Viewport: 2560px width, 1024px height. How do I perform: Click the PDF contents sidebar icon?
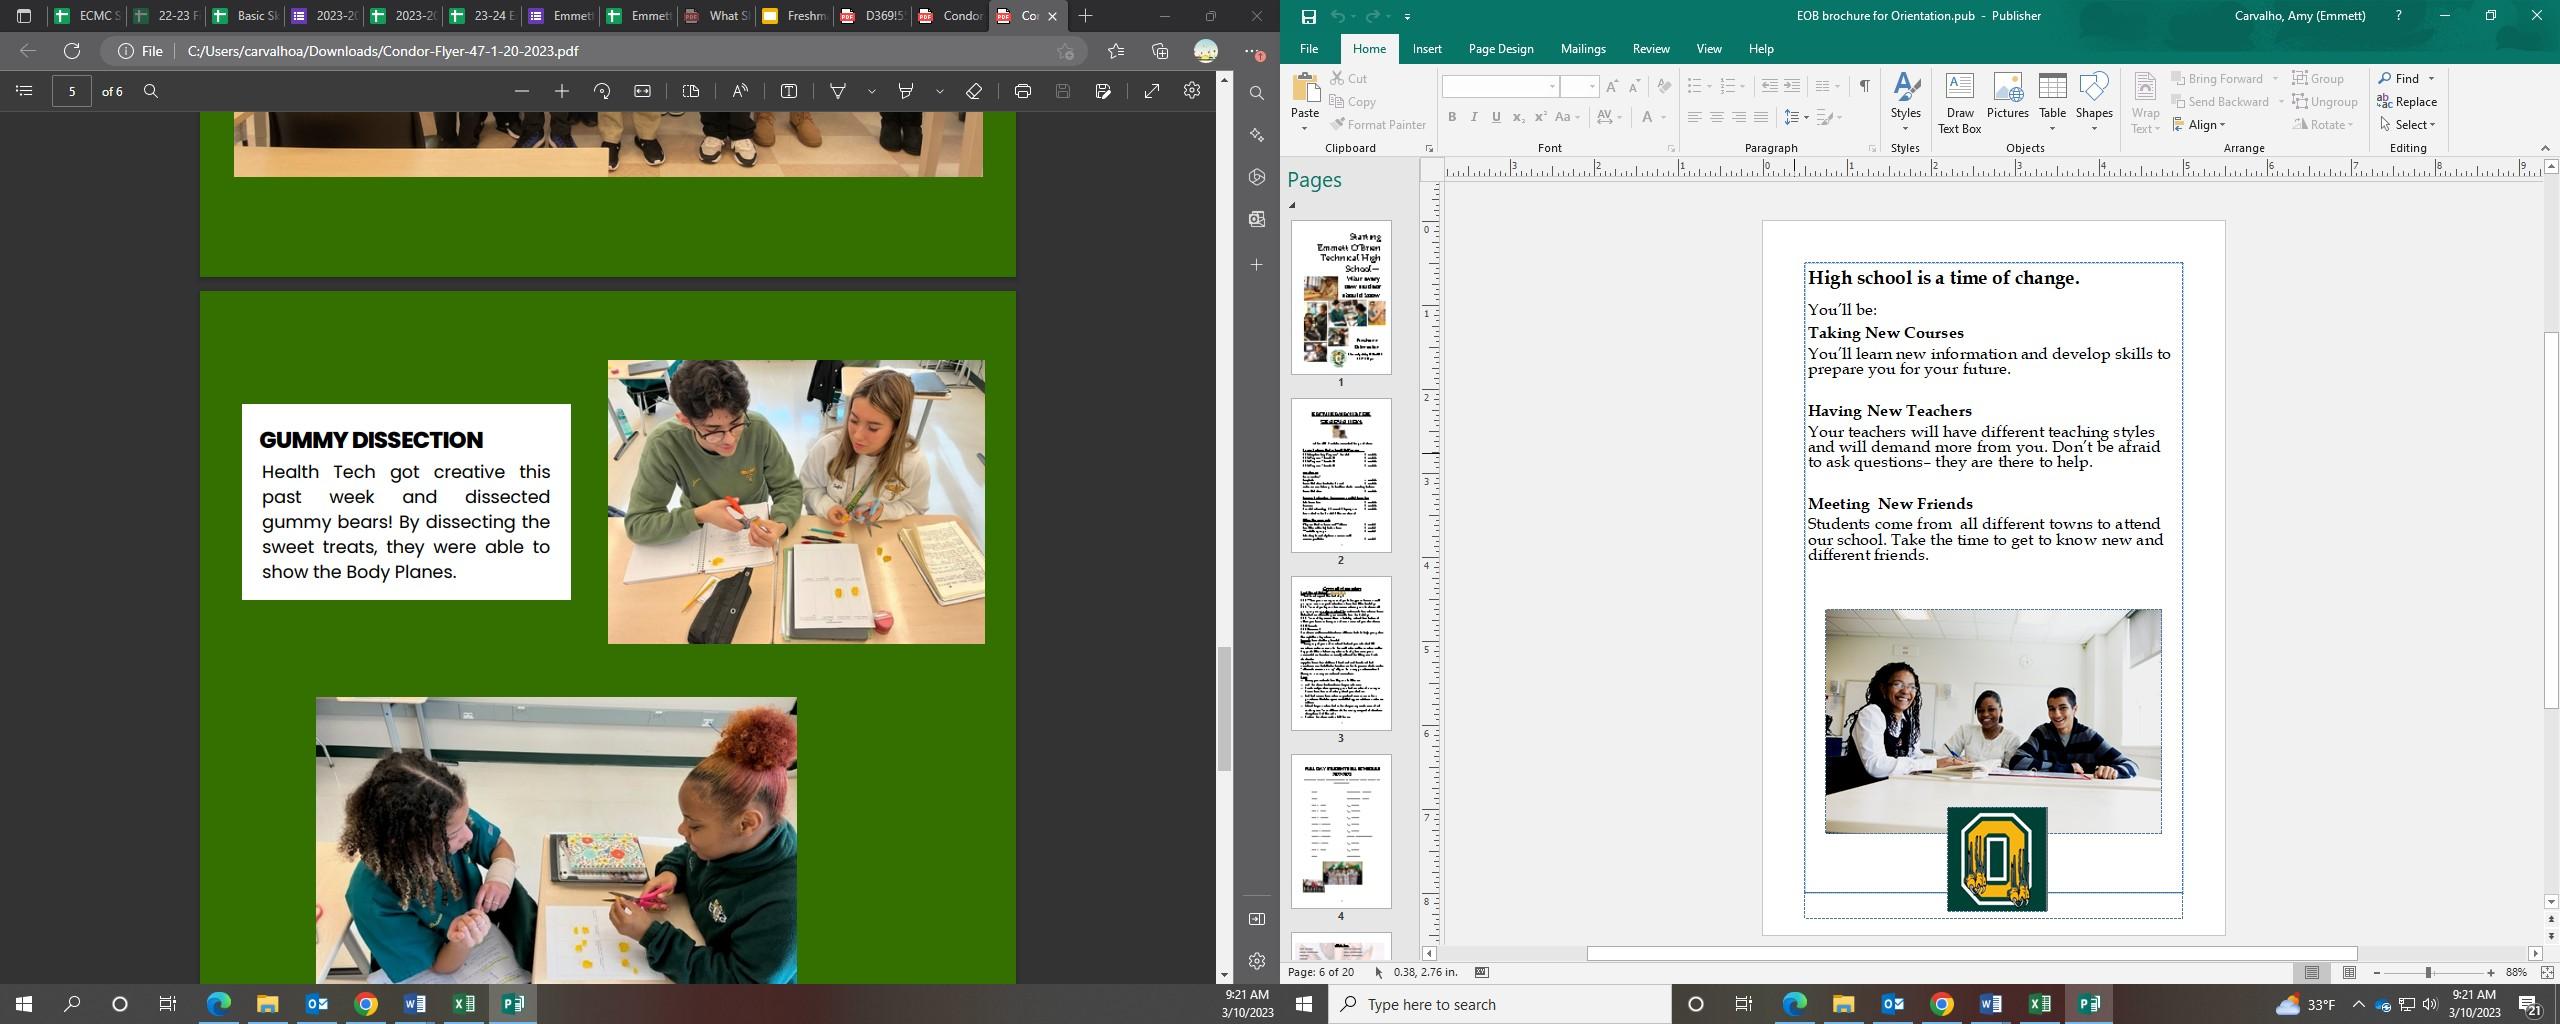(25, 91)
